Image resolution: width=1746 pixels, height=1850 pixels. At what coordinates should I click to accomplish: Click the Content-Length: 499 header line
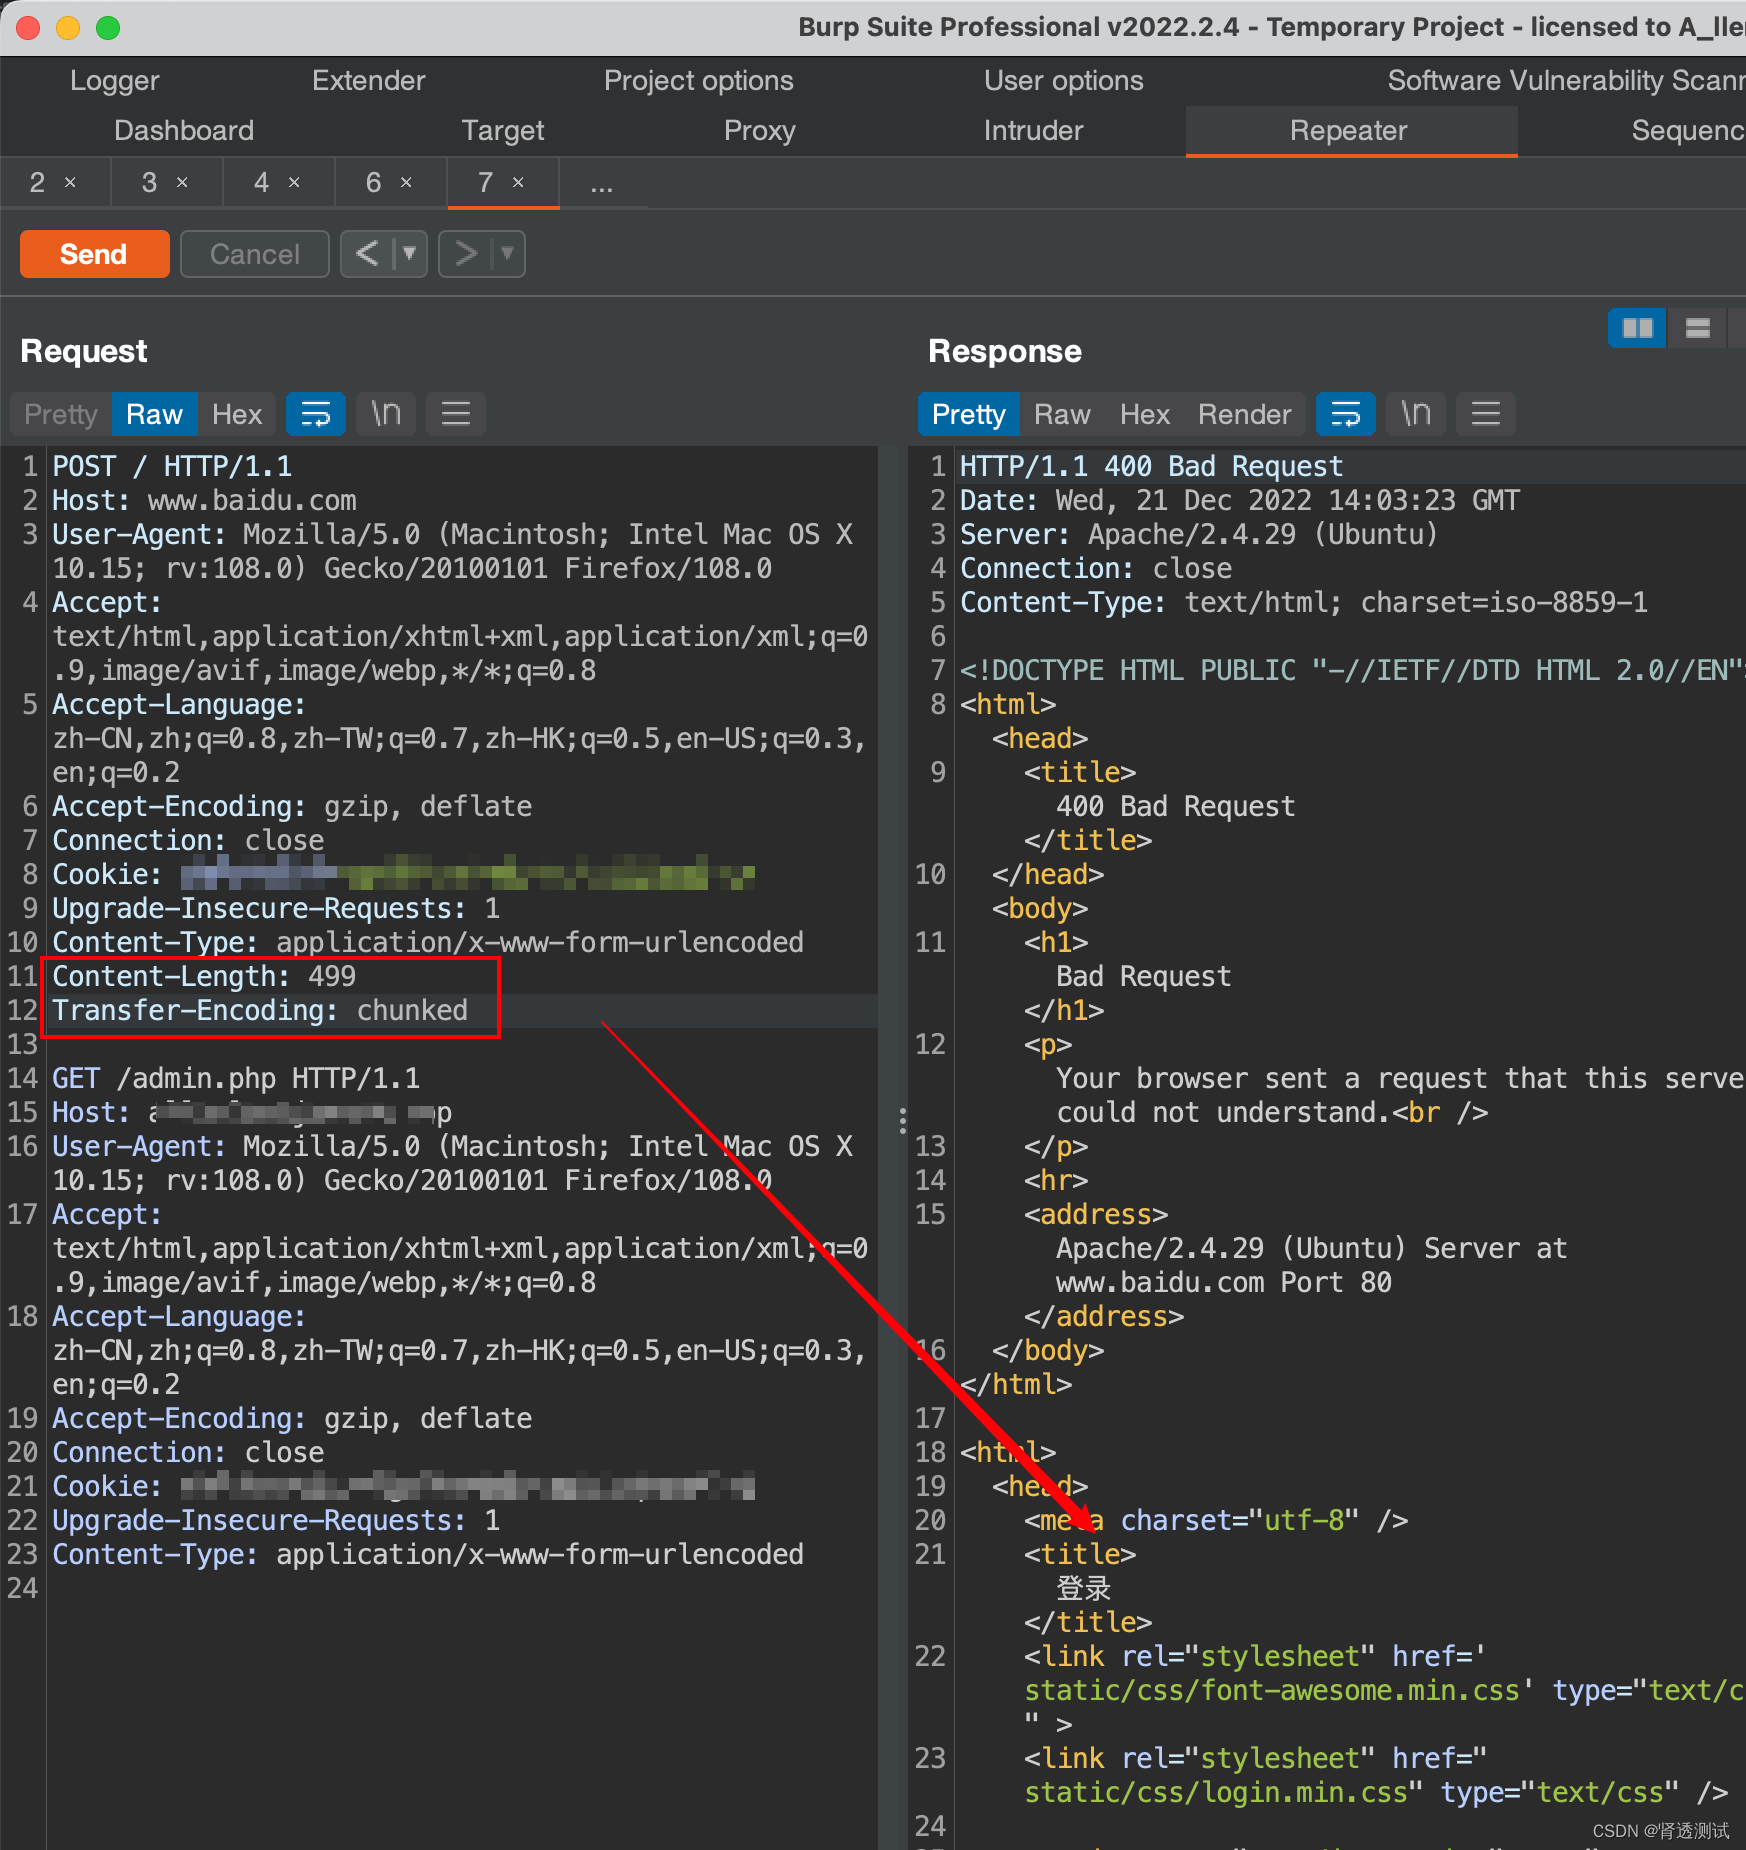(x=204, y=976)
